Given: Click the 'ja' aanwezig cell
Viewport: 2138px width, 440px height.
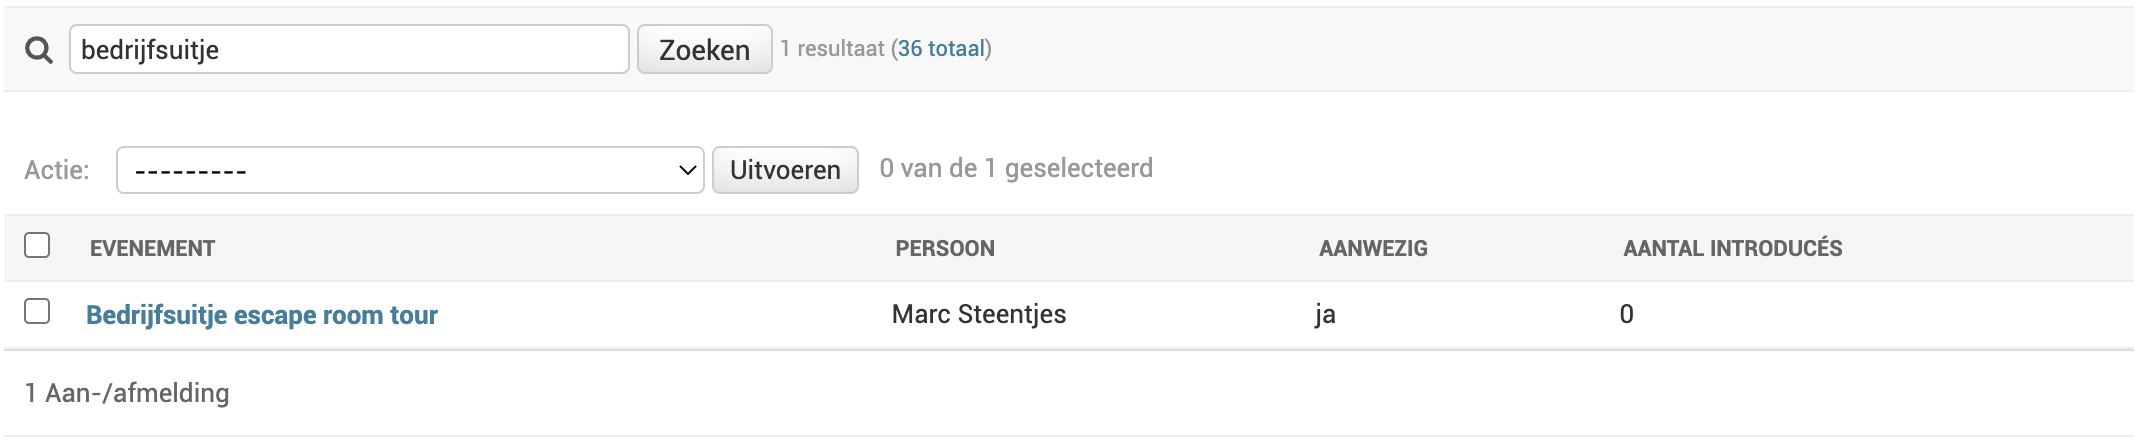Looking at the screenshot, I should [x=1325, y=314].
